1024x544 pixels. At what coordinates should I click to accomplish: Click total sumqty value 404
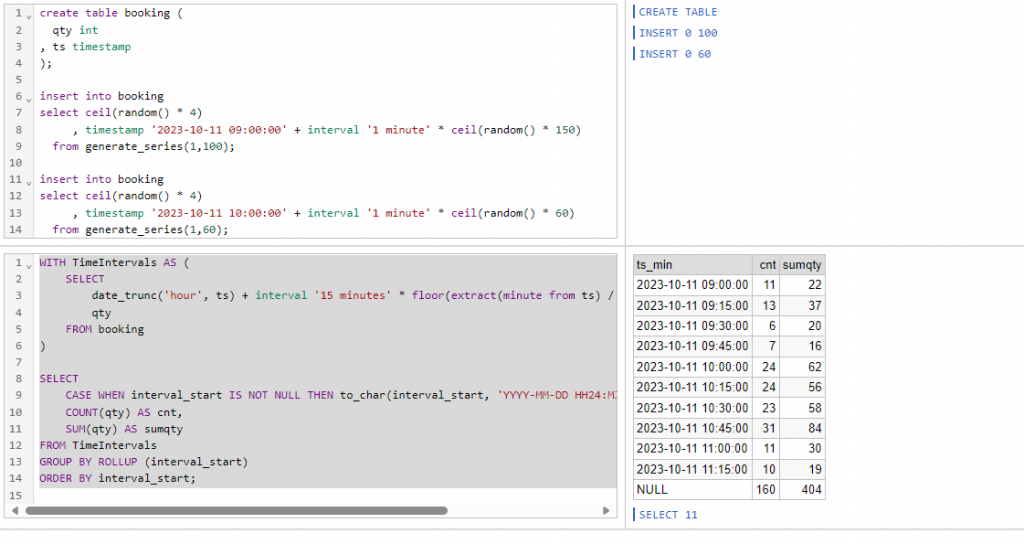(x=802, y=490)
